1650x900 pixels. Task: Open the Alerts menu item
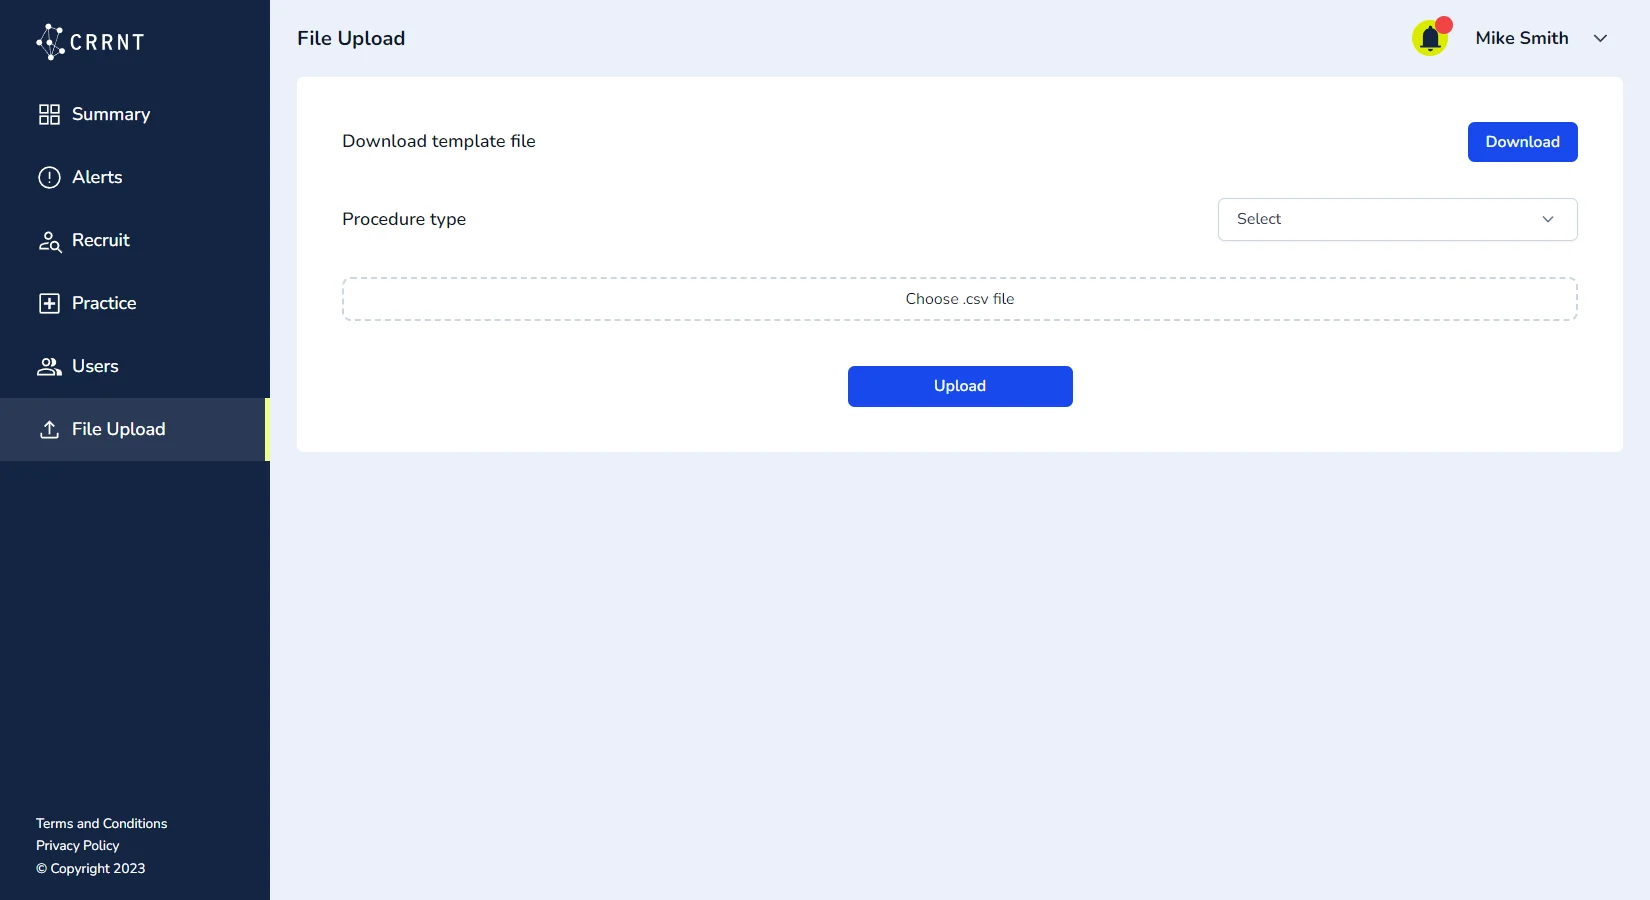(x=97, y=178)
